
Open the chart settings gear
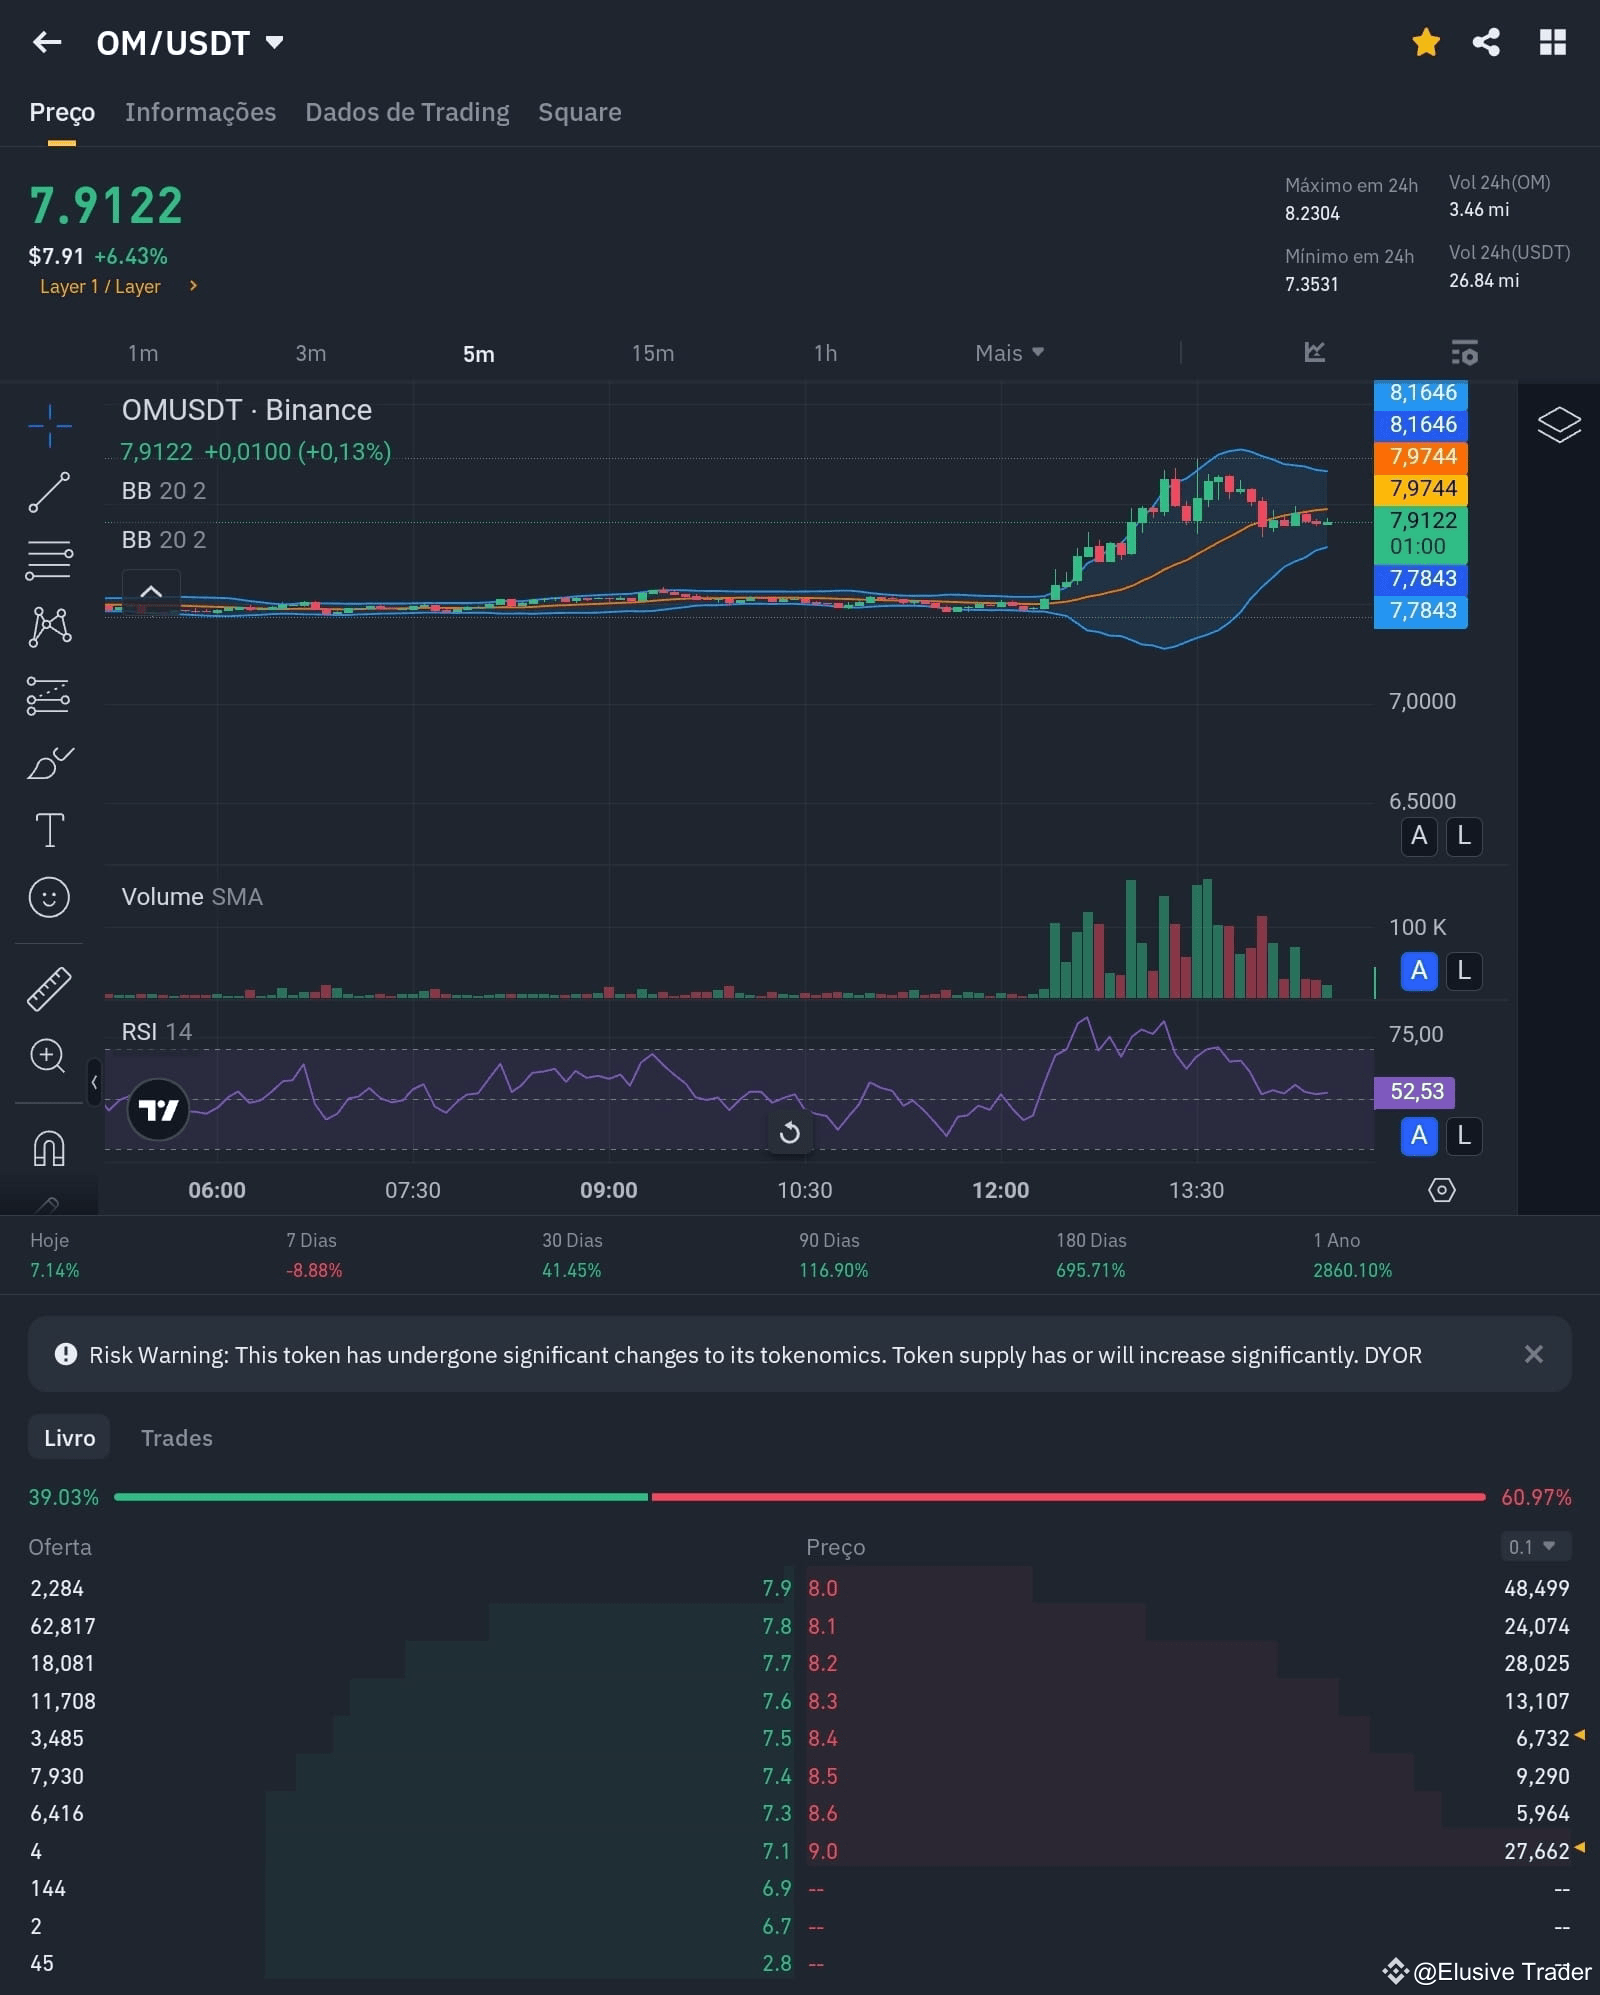[x=1440, y=1190]
